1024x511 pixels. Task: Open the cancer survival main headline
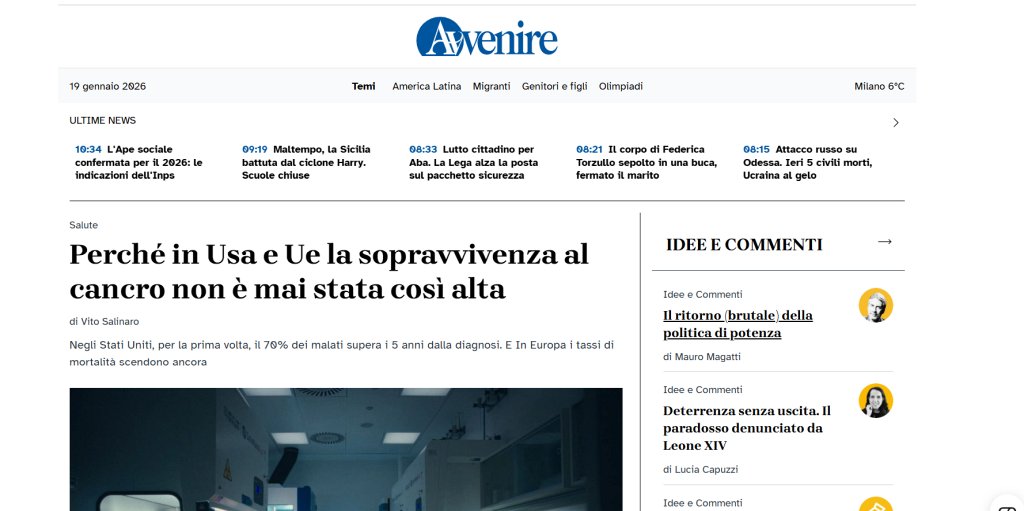(x=329, y=271)
